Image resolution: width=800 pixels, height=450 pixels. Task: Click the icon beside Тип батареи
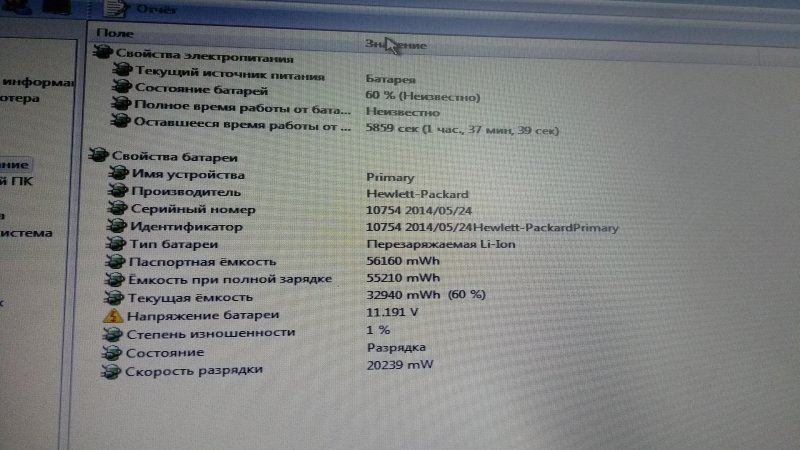point(114,245)
